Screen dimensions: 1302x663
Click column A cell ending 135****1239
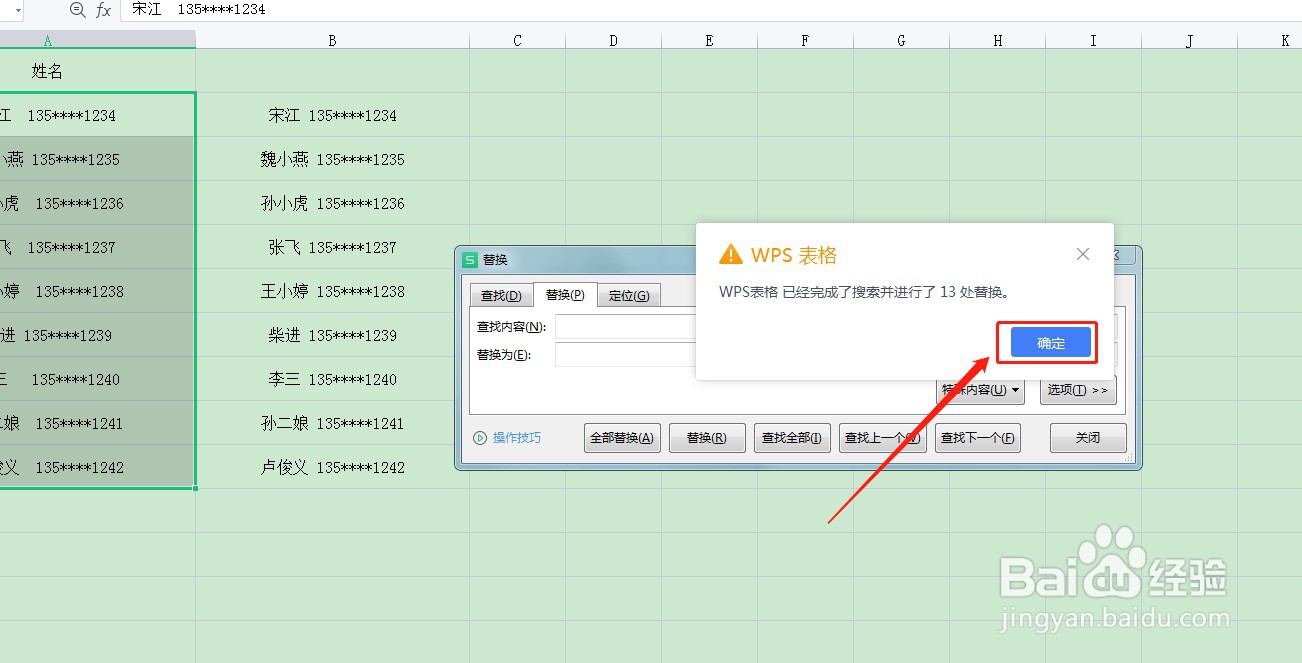click(x=98, y=335)
